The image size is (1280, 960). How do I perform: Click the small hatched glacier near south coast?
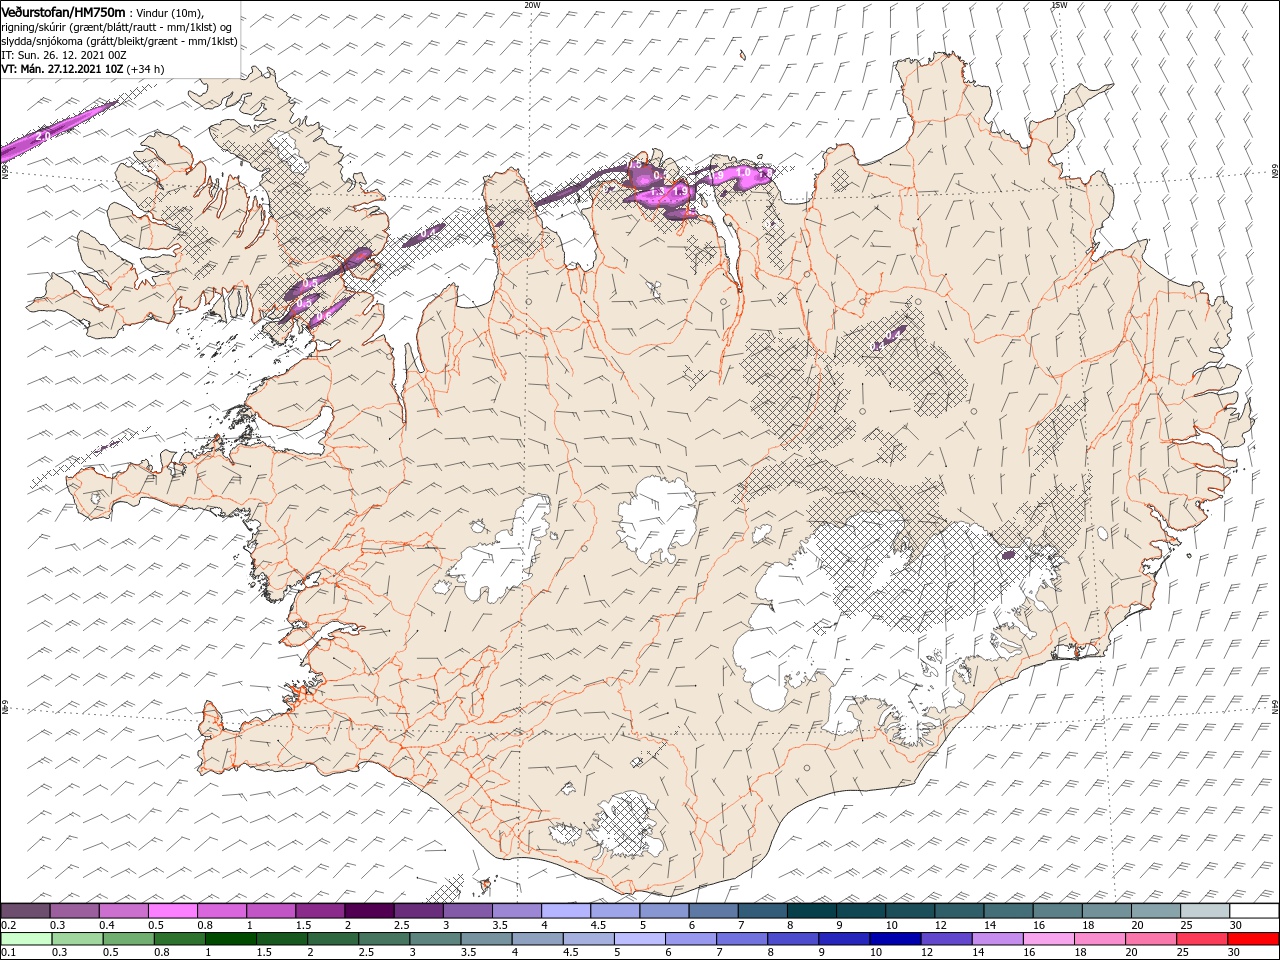point(625,826)
